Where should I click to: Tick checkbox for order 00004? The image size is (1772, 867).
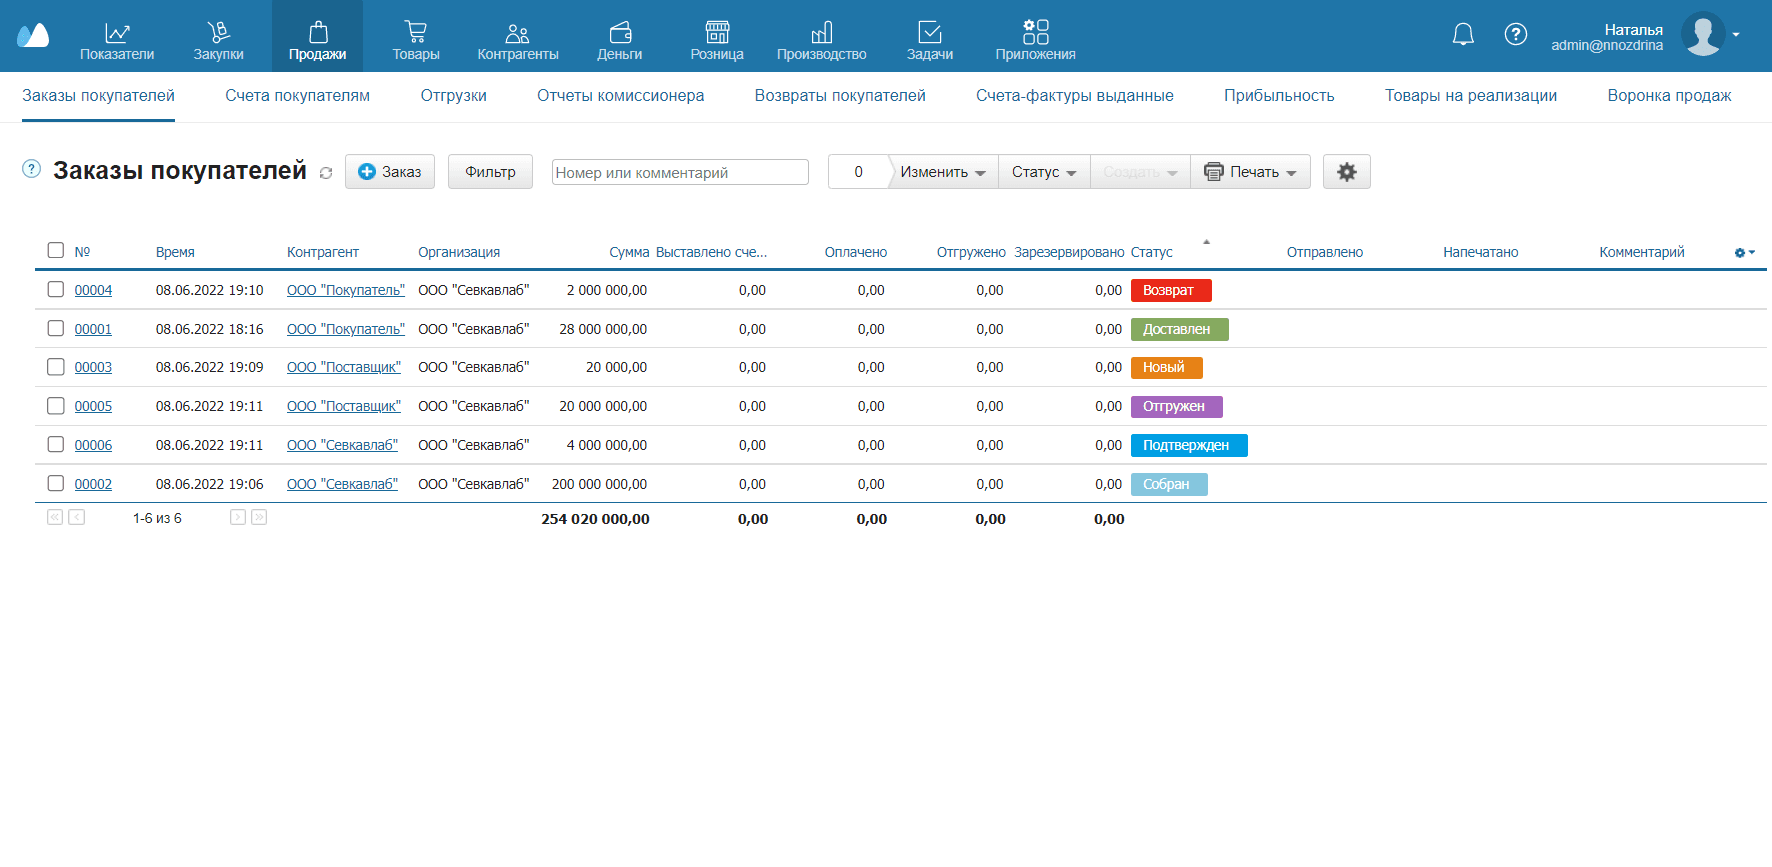[x=56, y=290]
